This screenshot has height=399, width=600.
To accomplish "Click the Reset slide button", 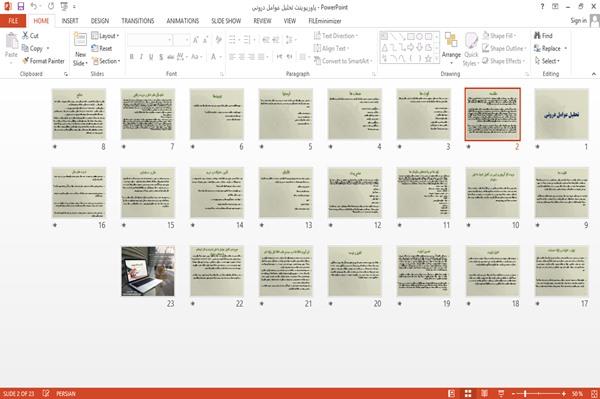I will (x=102, y=48).
